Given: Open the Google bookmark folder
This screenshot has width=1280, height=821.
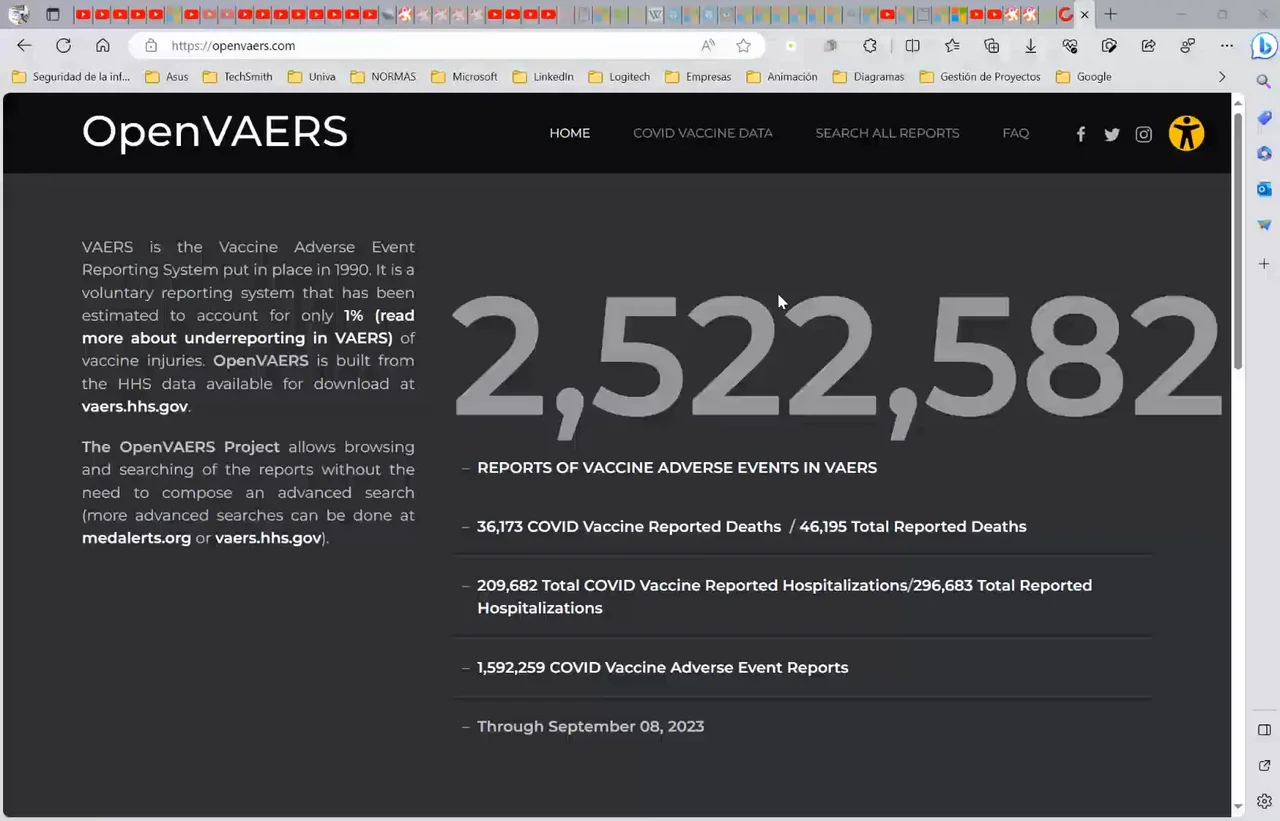Looking at the screenshot, I should pos(1083,77).
